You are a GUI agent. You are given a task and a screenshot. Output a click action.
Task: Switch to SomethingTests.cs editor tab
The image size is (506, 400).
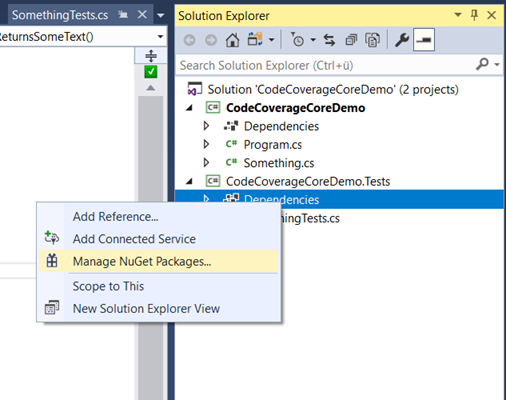[x=60, y=15]
